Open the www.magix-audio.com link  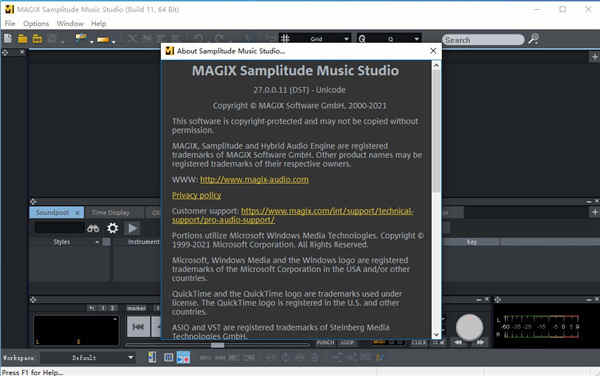[x=254, y=179]
